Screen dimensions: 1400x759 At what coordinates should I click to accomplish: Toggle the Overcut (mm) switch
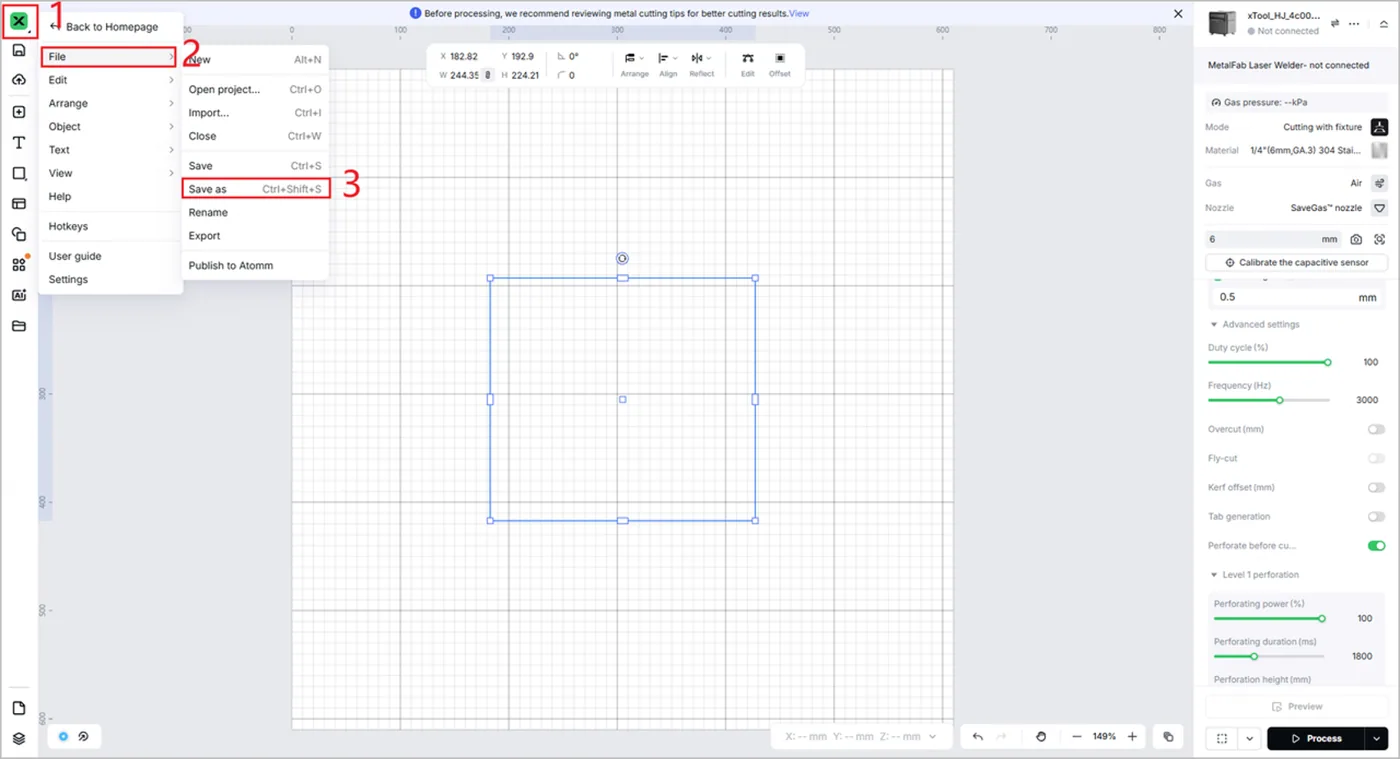pyautogui.click(x=1377, y=429)
